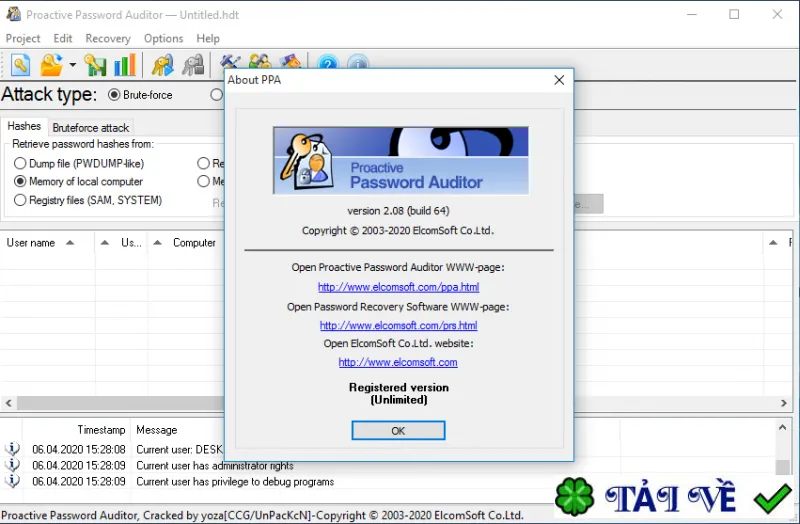This screenshot has width=800, height=524.
Task: Click the 'Registered version (Unlimited)' text
Action: 399,393
